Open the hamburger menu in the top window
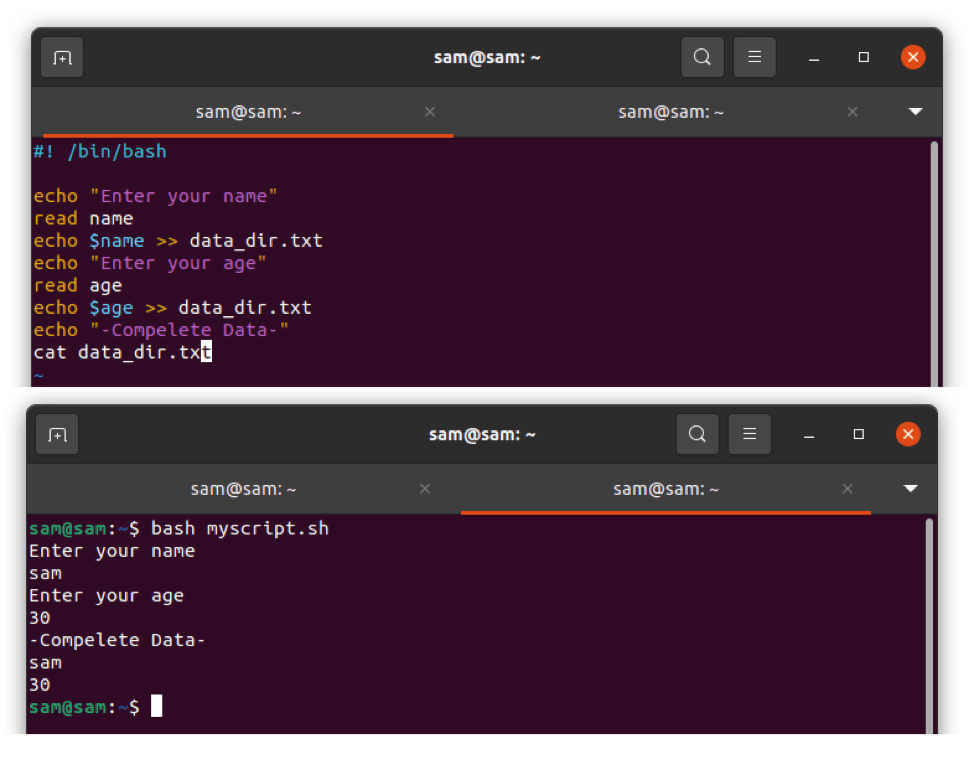972x762 pixels. [755, 57]
